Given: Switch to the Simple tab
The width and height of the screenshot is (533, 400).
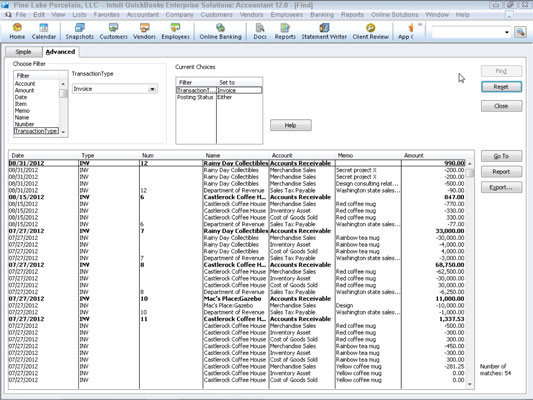Looking at the screenshot, I should pyautogui.click(x=23, y=52).
